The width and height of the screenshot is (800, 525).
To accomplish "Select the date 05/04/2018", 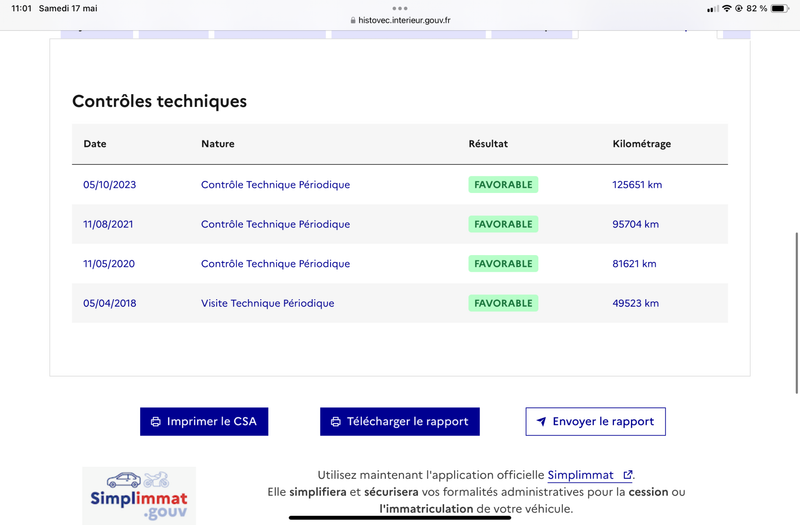I will [110, 303].
